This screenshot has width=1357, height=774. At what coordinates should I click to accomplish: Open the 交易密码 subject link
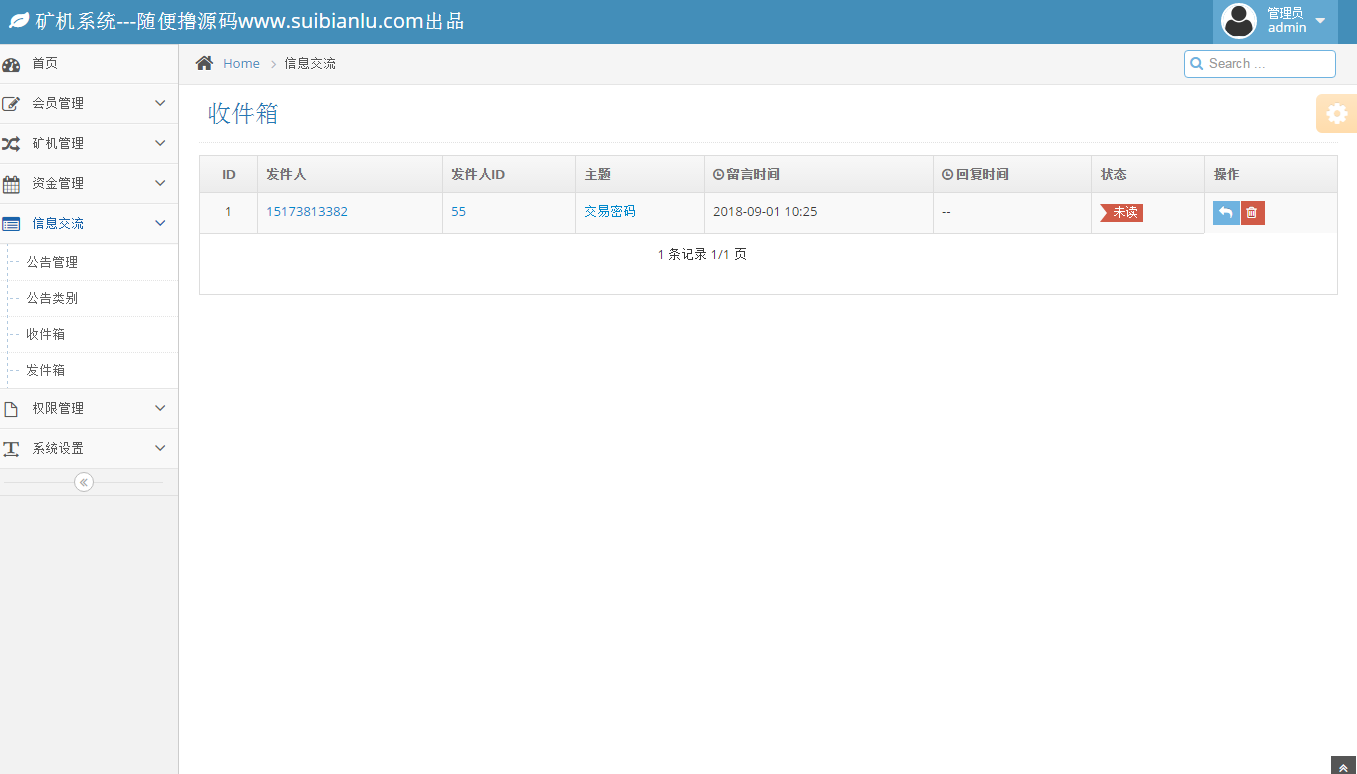(610, 212)
